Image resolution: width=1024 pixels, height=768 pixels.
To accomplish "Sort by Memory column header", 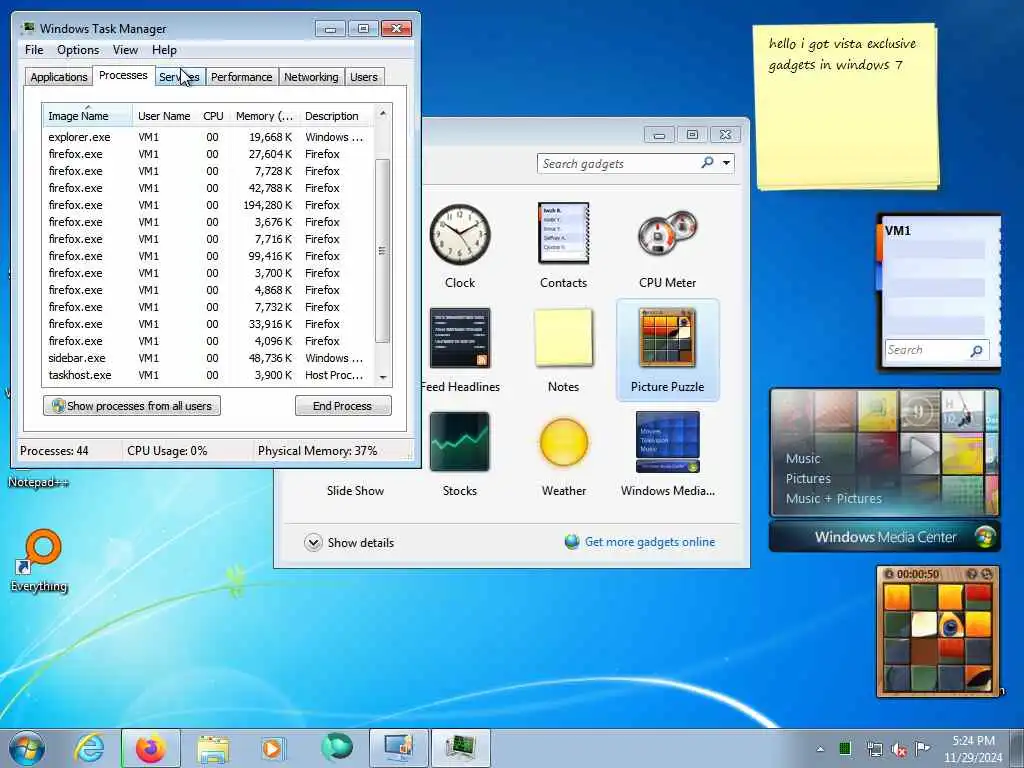I will click(x=264, y=116).
